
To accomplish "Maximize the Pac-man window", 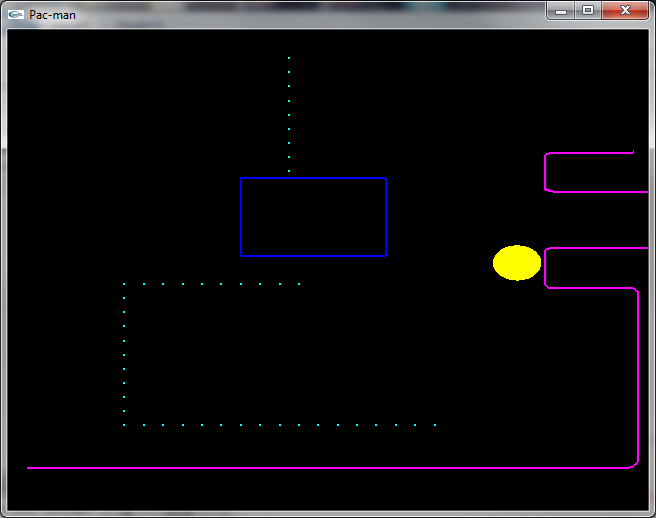I will pos(588,10).
